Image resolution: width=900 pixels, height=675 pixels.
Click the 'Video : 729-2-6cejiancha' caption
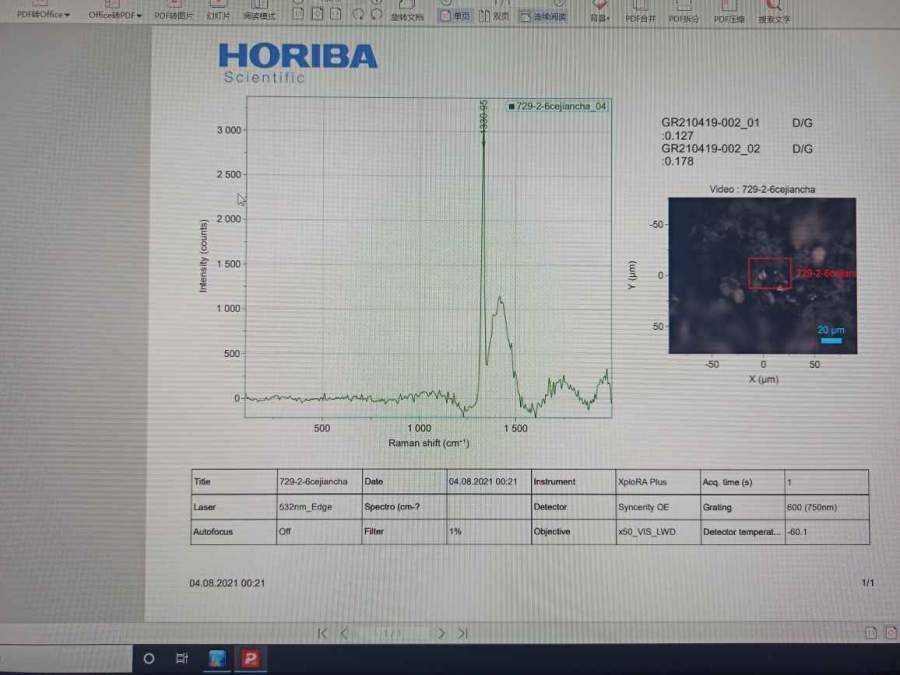tap(762, 189)
